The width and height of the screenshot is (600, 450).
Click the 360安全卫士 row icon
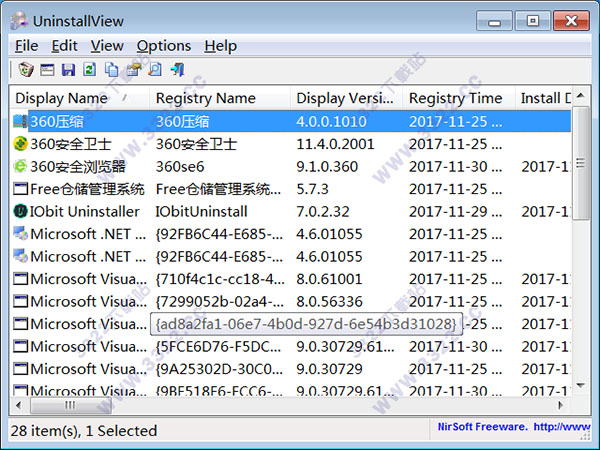[x=20, y=144]
